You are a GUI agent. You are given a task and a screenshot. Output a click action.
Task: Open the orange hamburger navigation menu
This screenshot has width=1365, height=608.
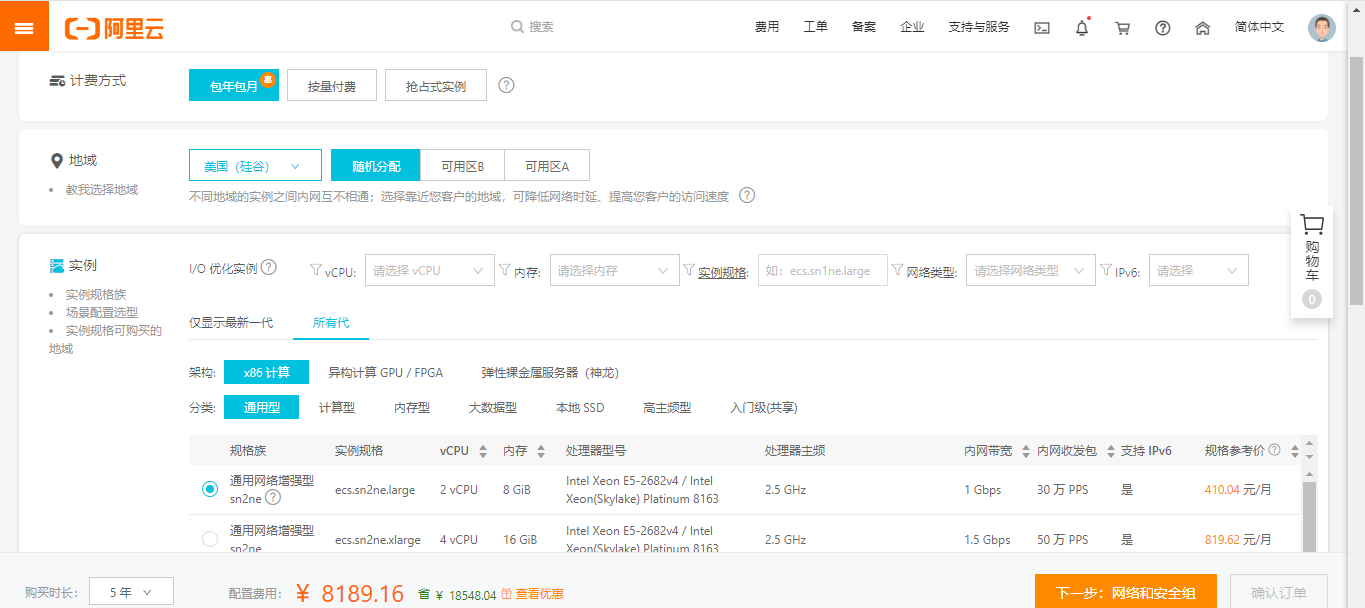tap(24, 26)
